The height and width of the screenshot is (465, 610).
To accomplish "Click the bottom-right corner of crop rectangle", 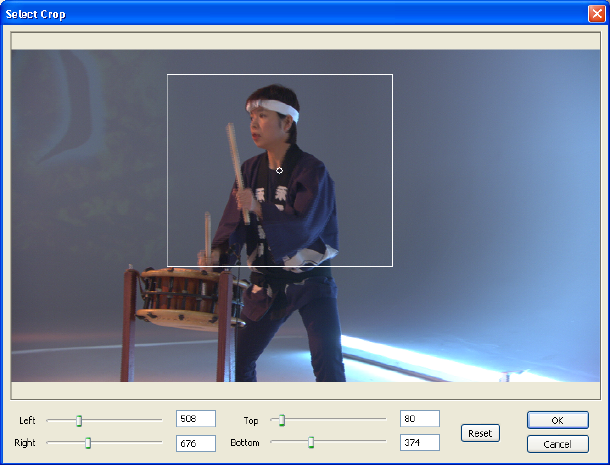I will 392,266.
